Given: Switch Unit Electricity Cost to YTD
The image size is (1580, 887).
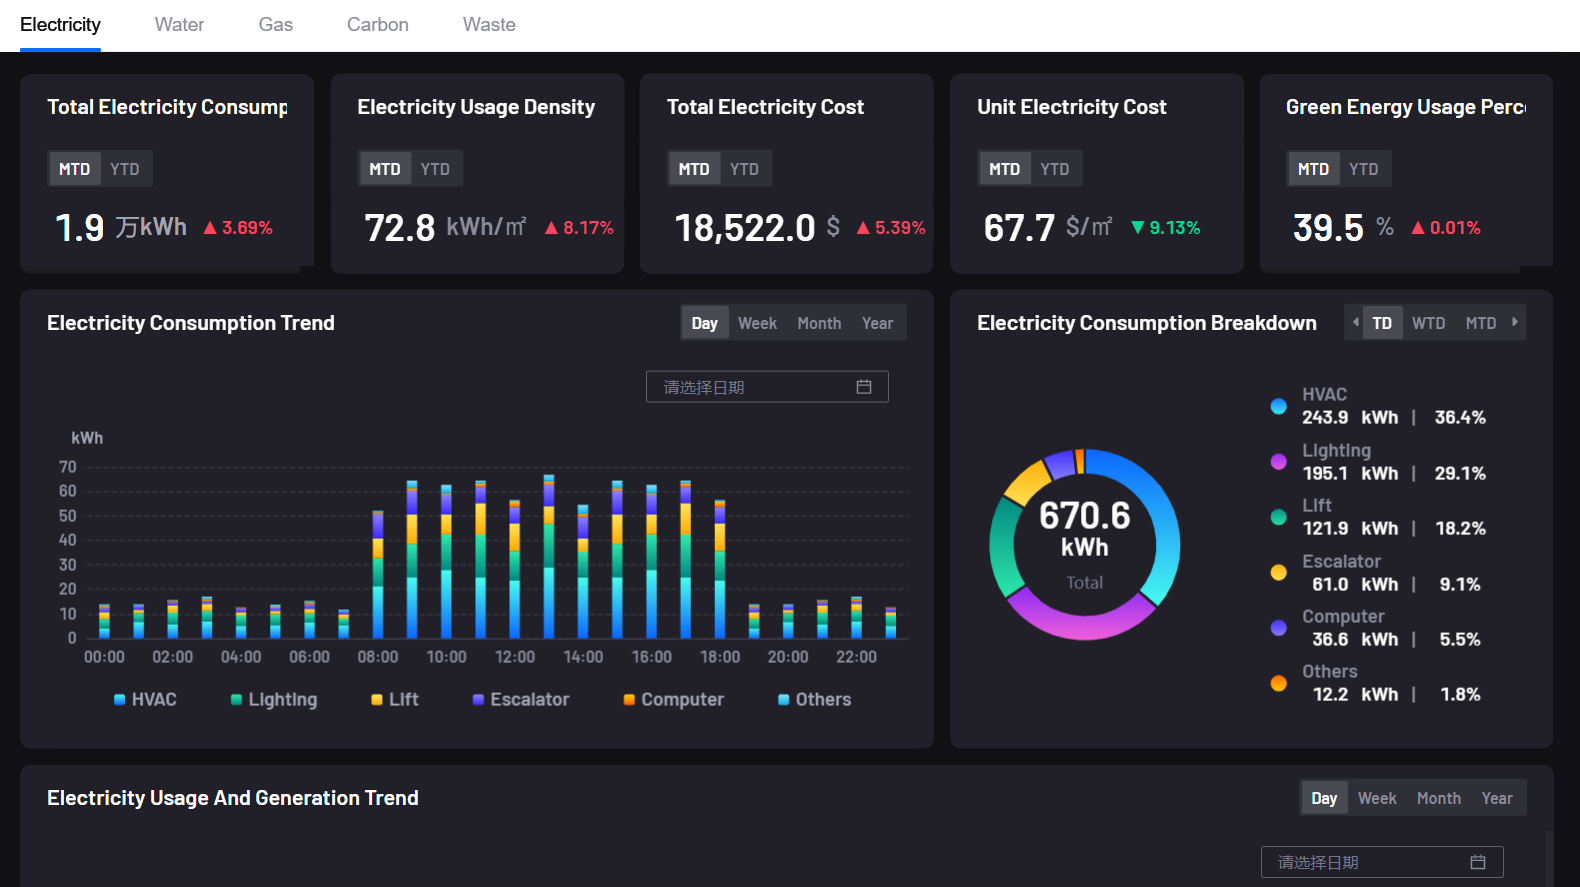Looking at the screenshot, I should 1054,169.
